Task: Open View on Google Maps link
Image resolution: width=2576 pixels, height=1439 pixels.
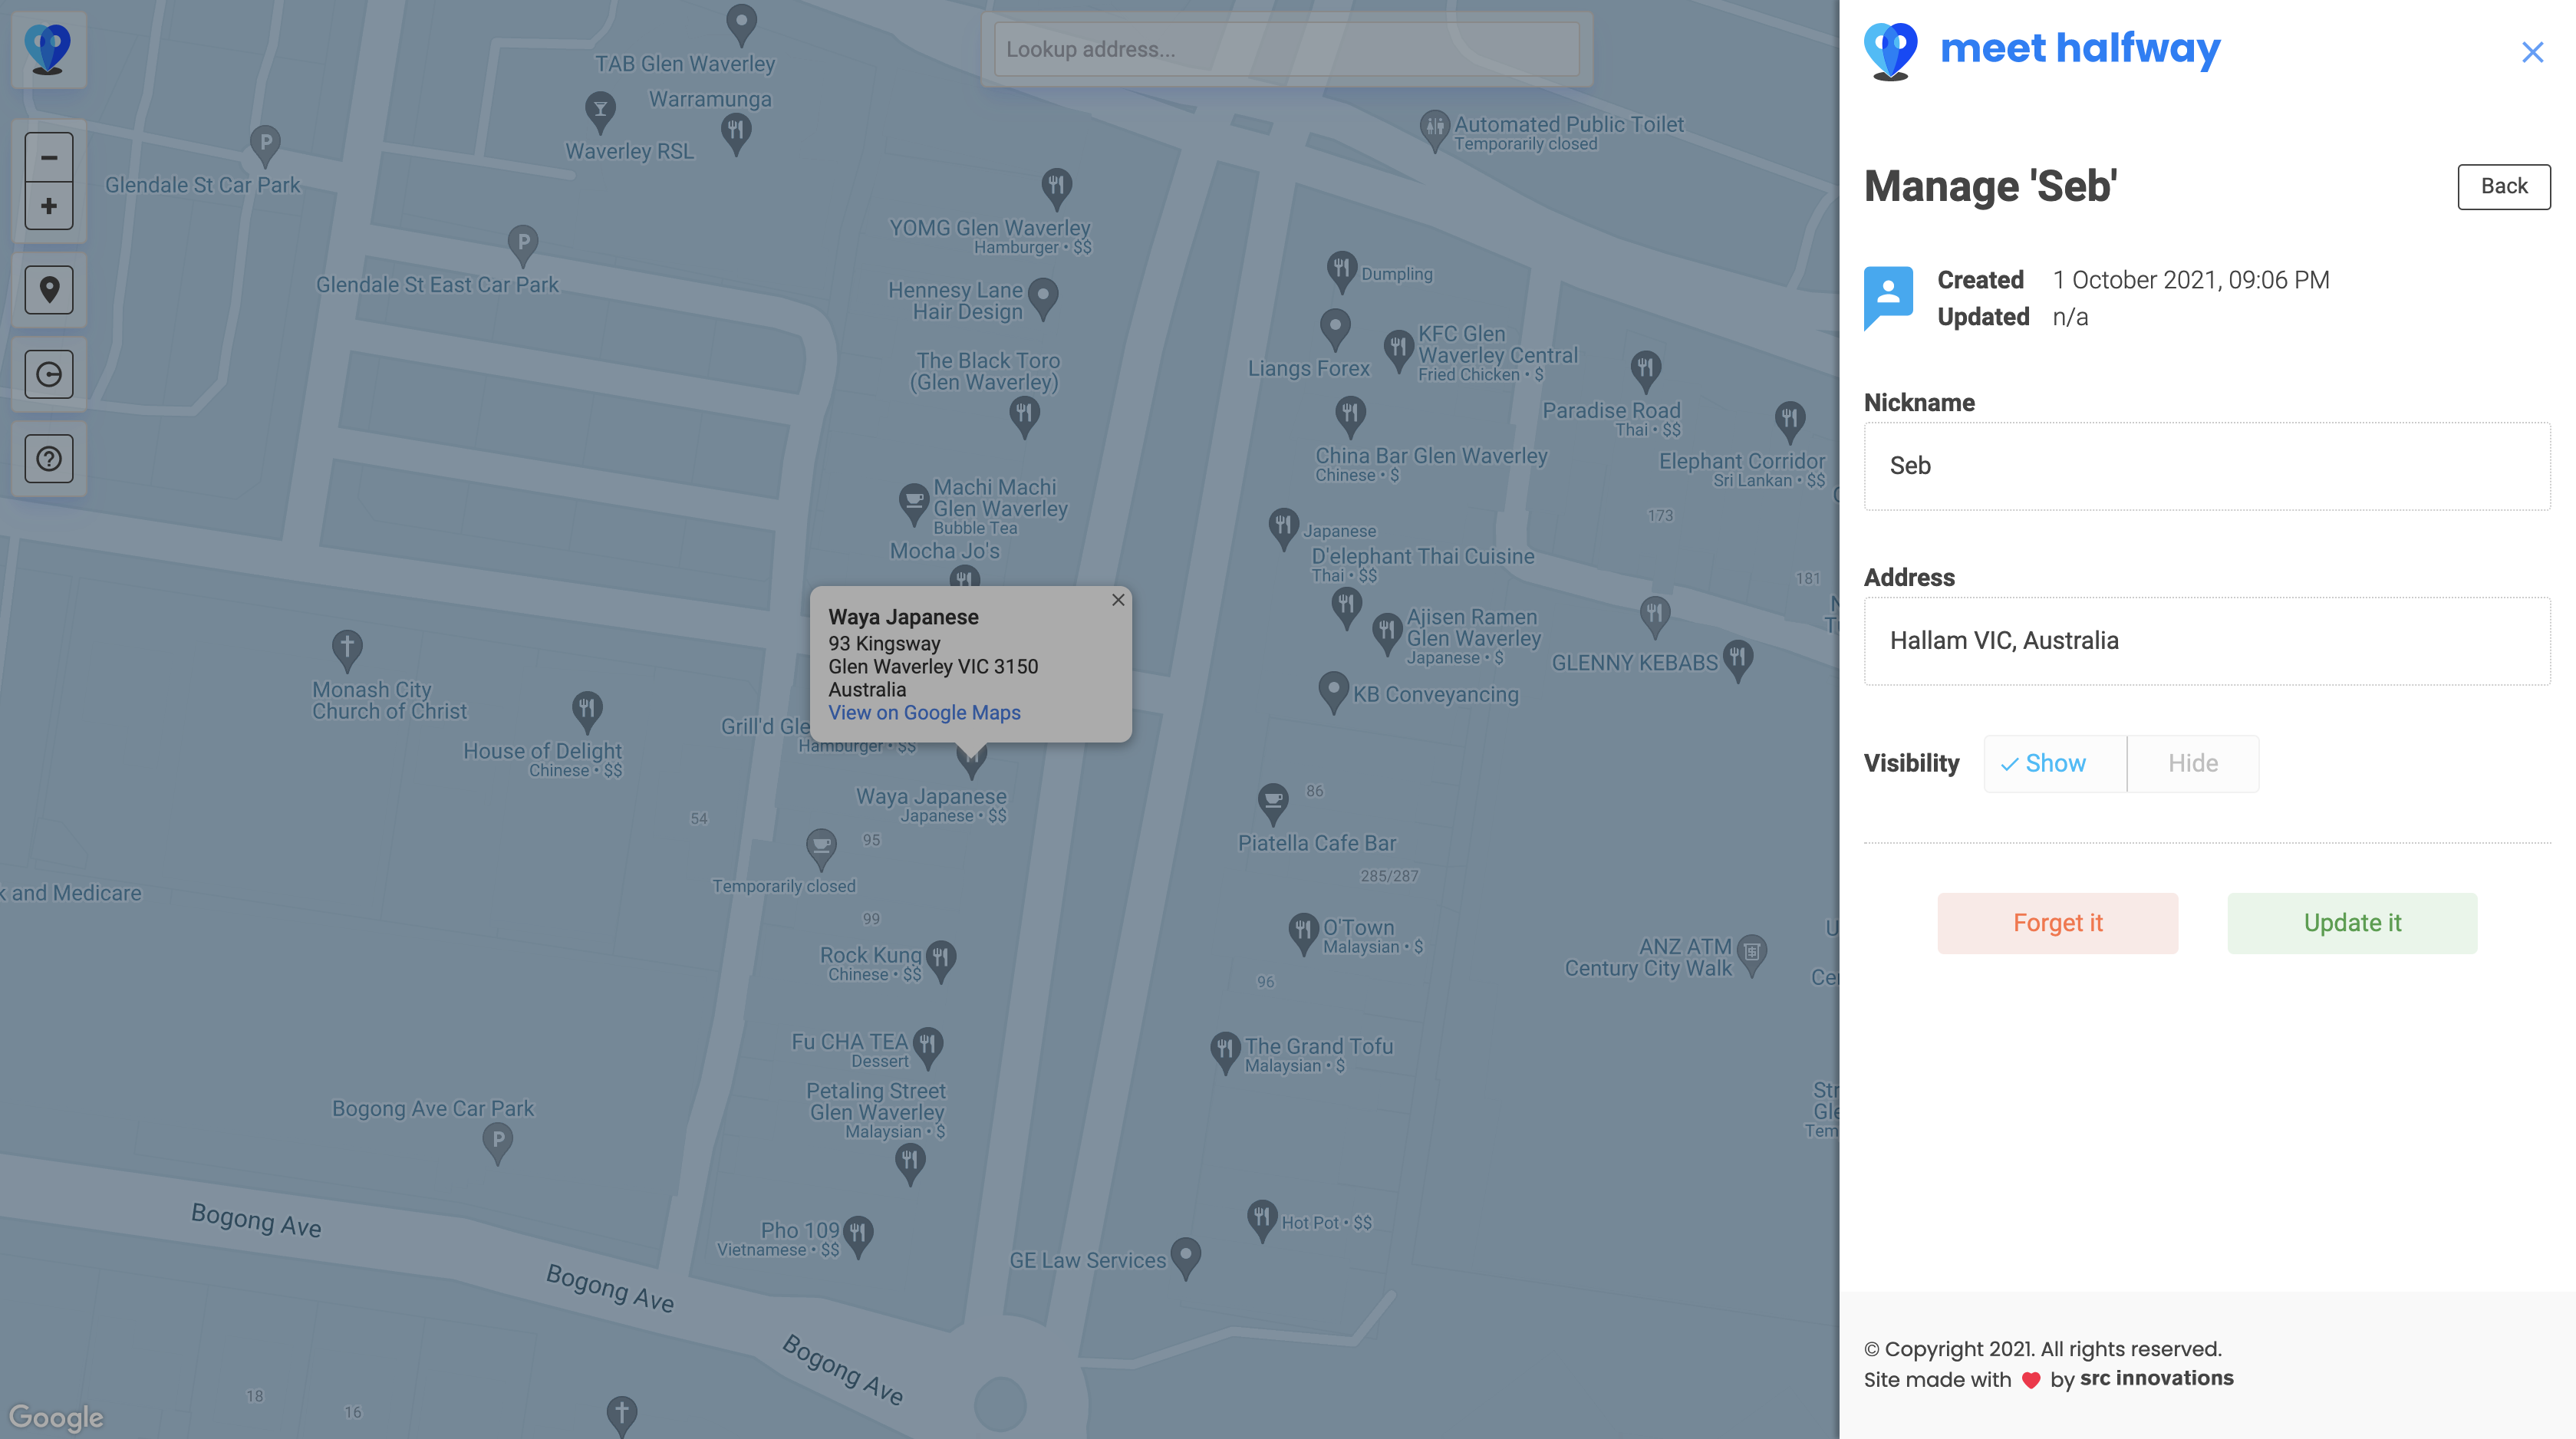Action: click(x=924, y=713)
